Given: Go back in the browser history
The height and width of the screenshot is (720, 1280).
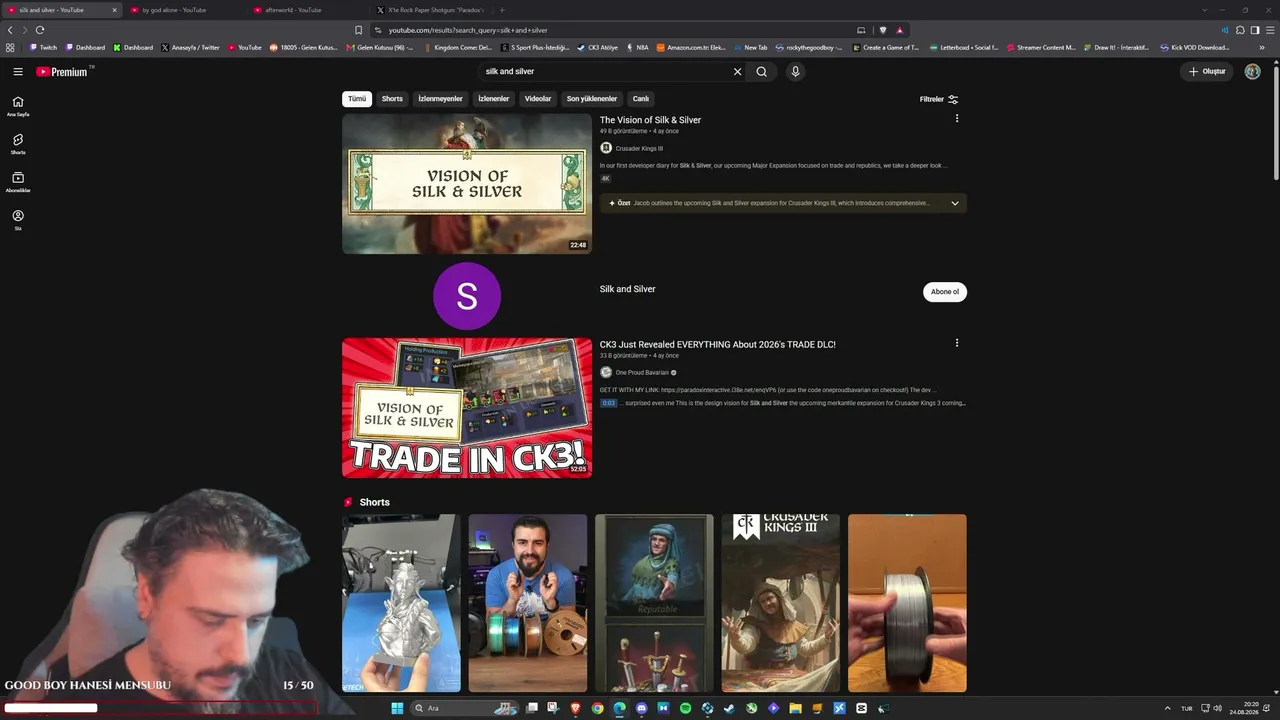Looking at the screenshot, I should [10, 30].
